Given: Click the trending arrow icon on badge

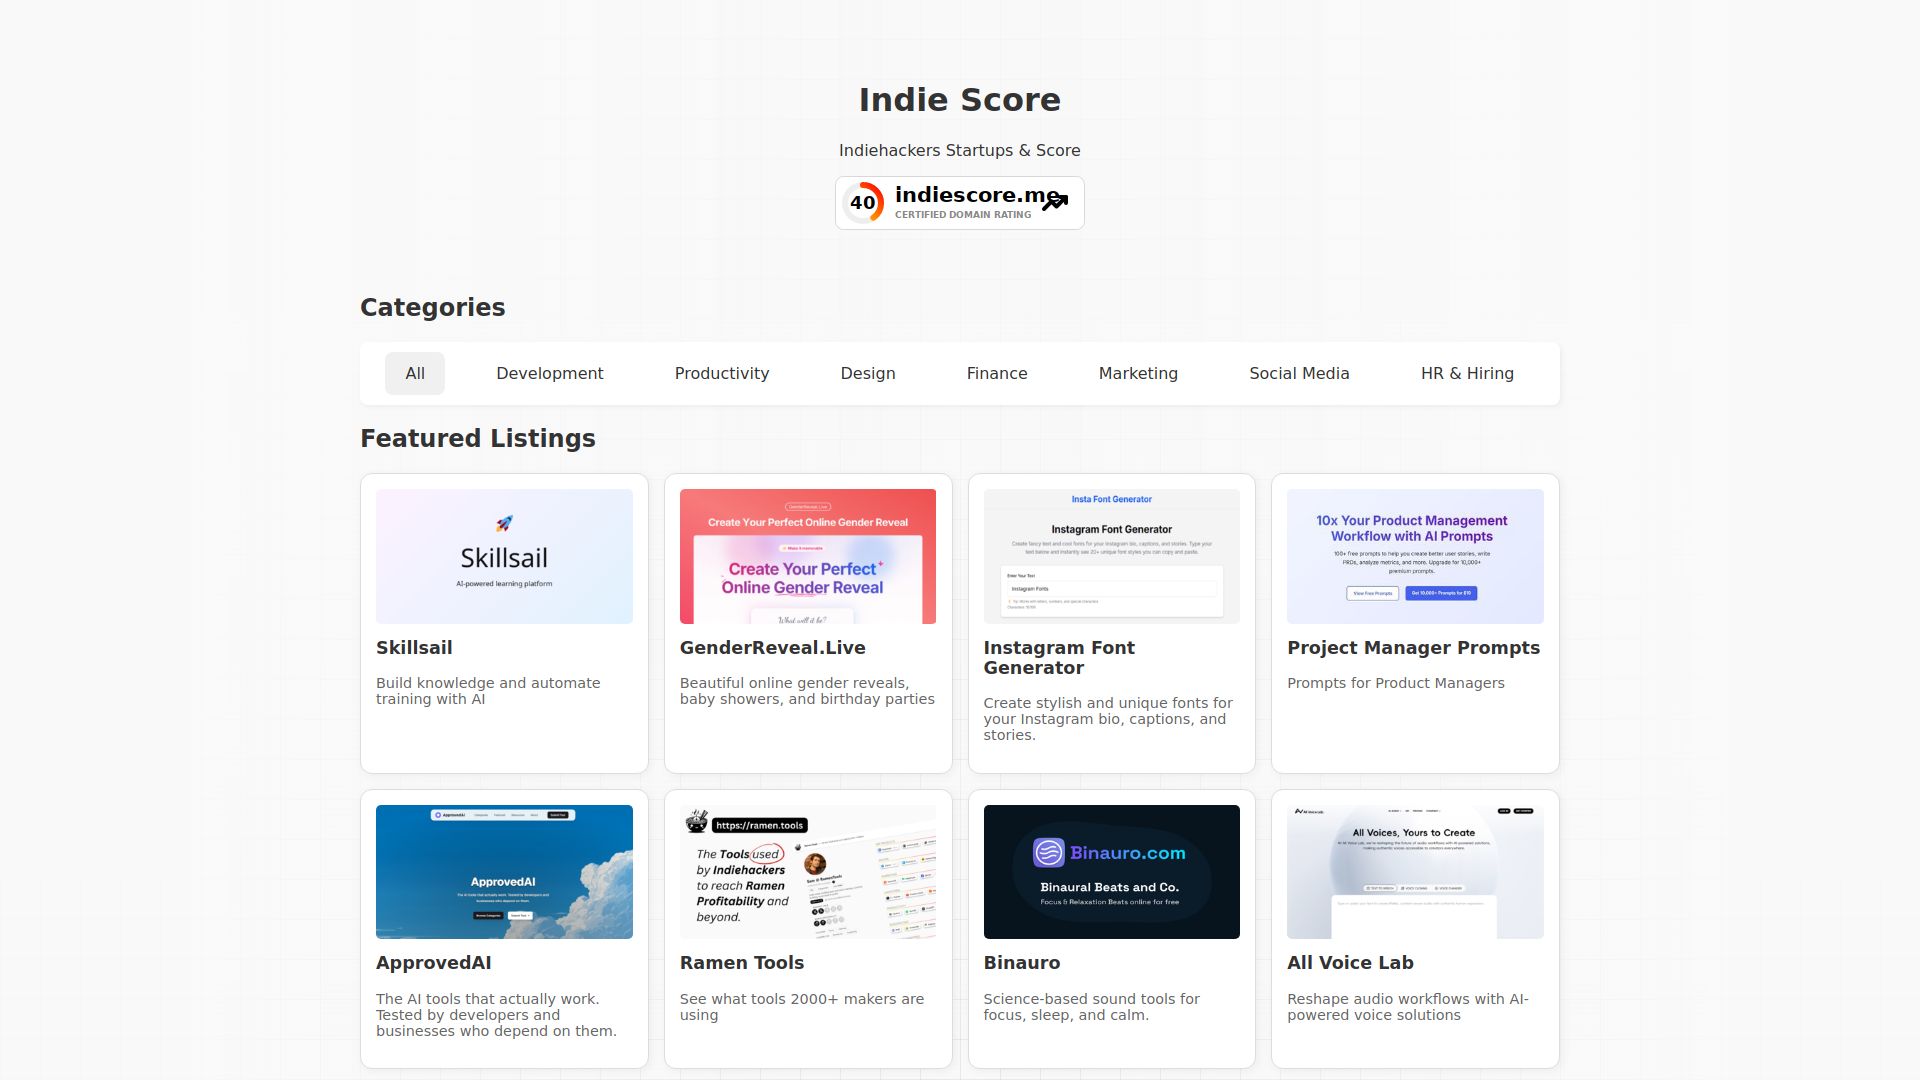Looking at the screenshot, I should point(1055,203).
